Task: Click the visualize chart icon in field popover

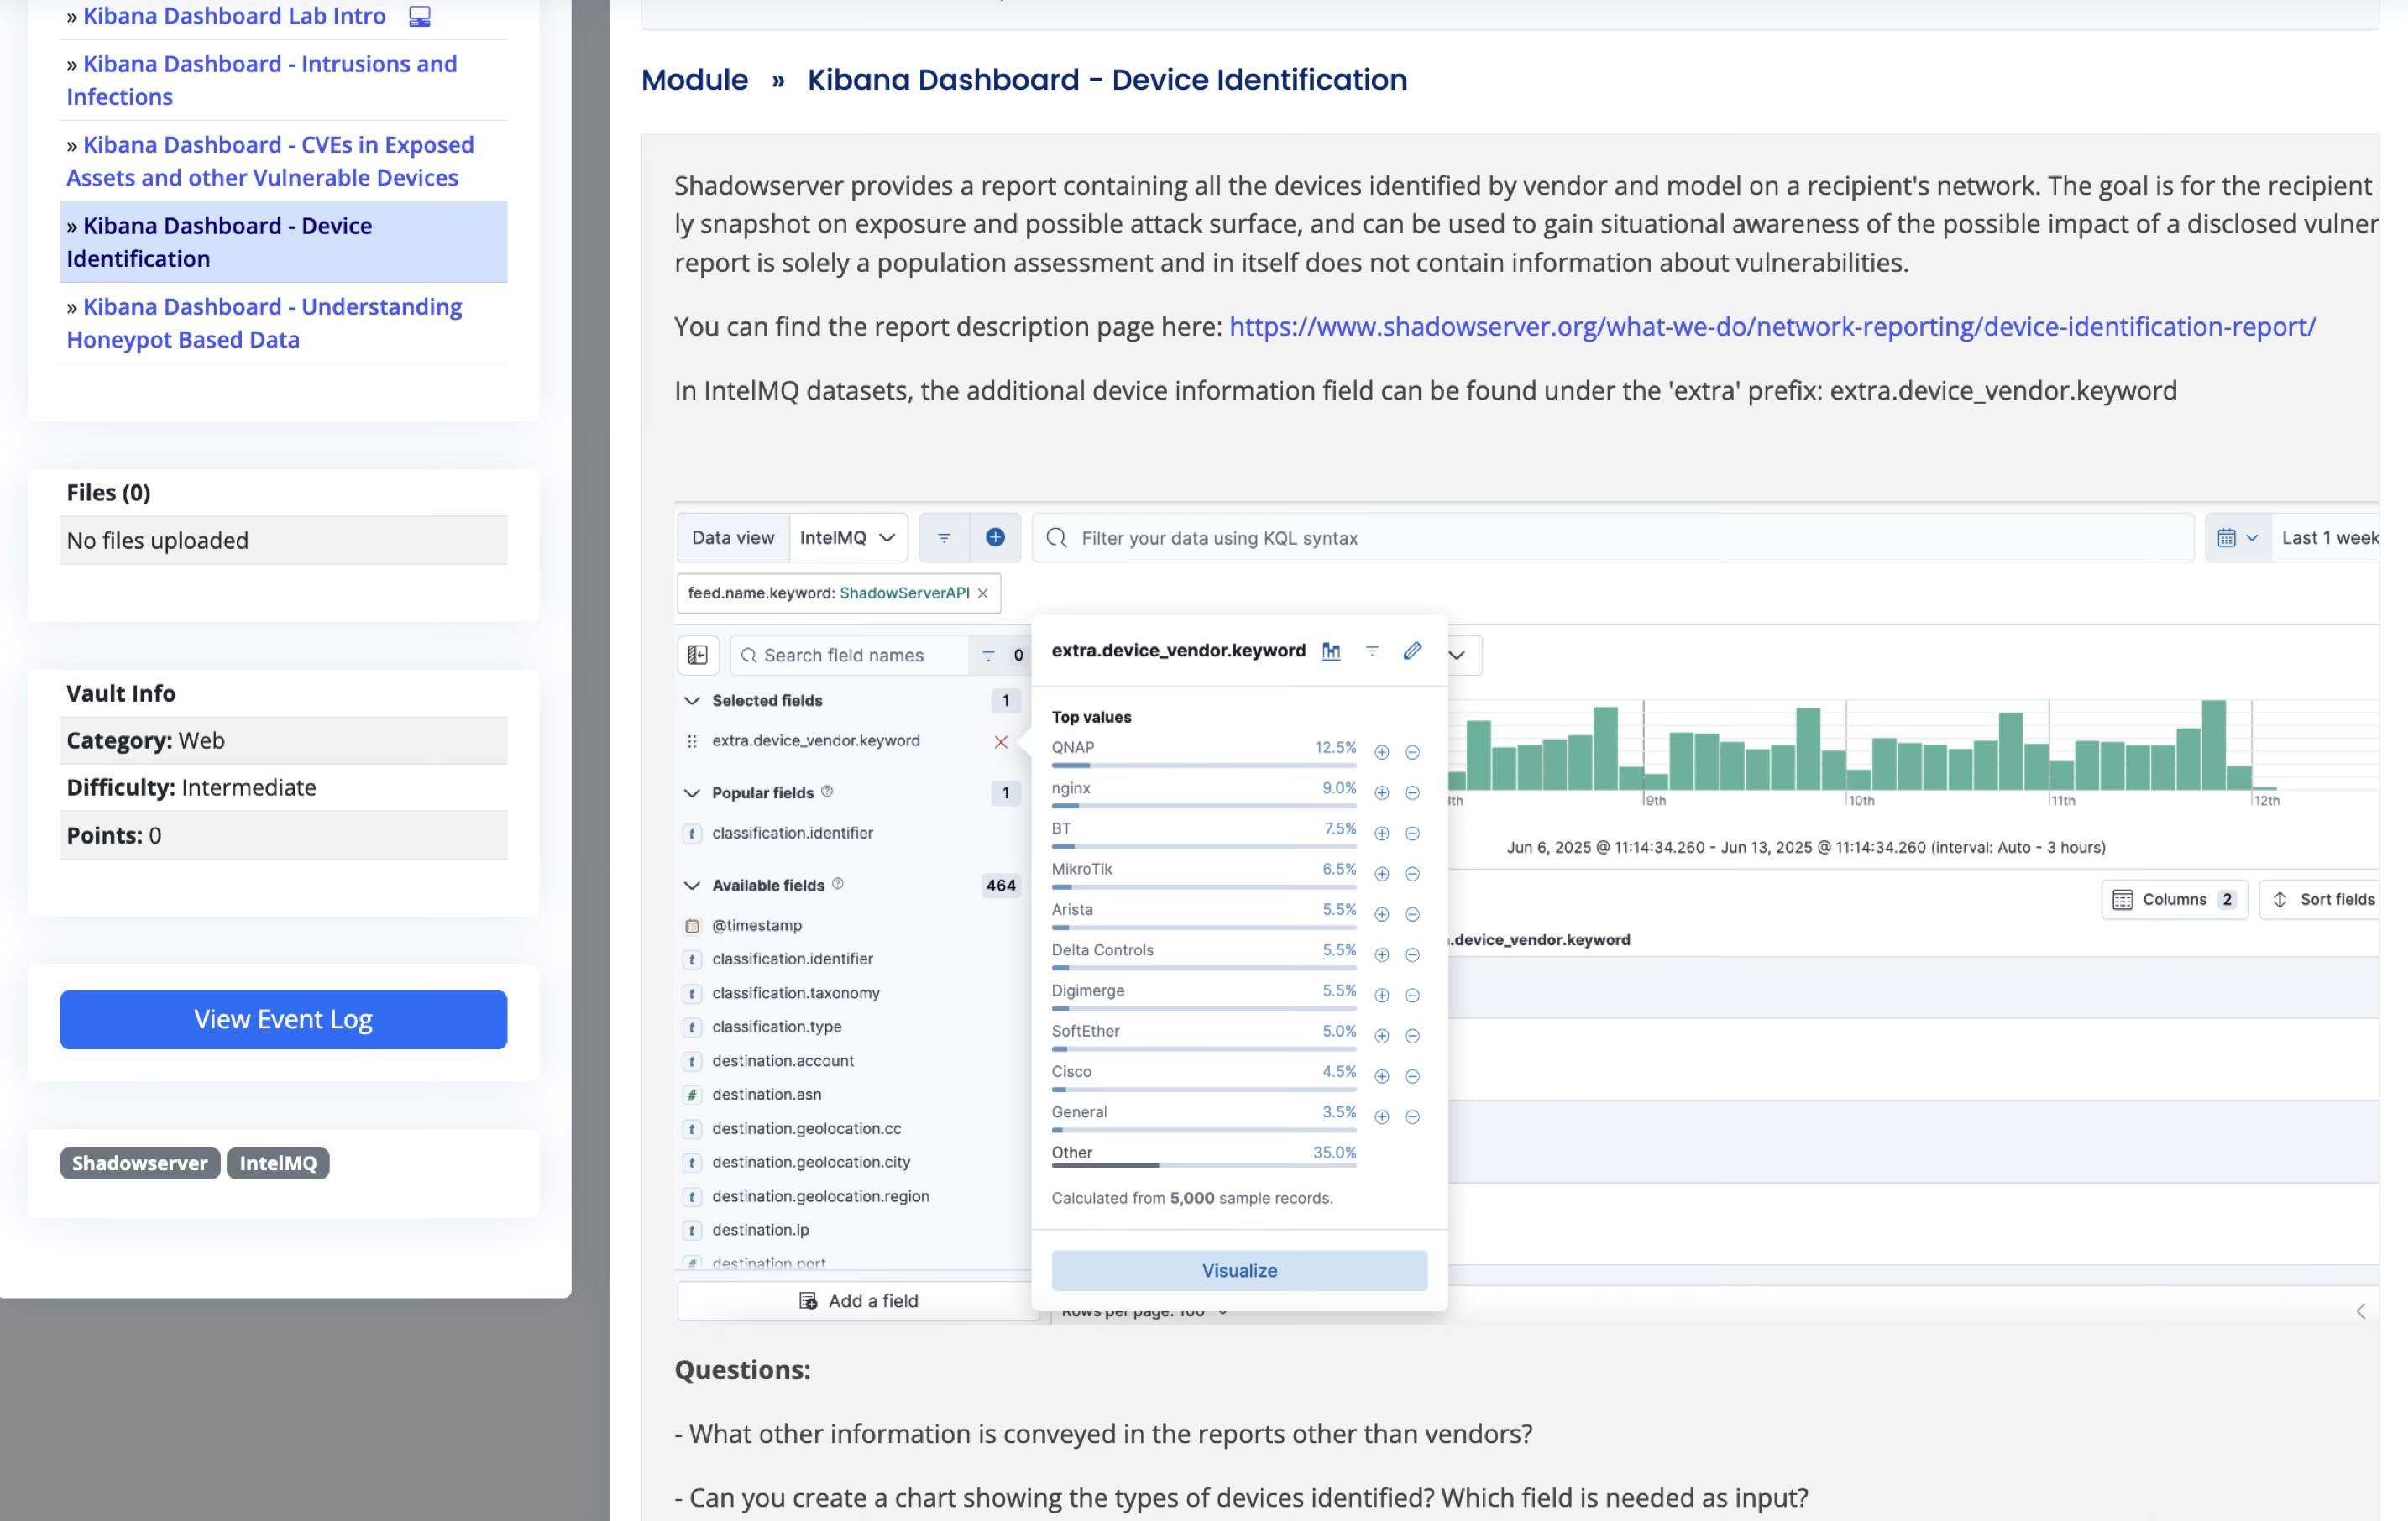Action: 1331,651
